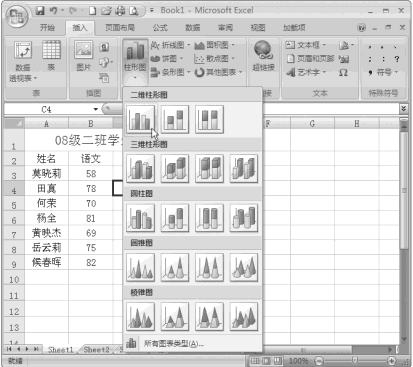
Task: Switch to Page Break Preview in status bar
Action: tap(278, 361)
